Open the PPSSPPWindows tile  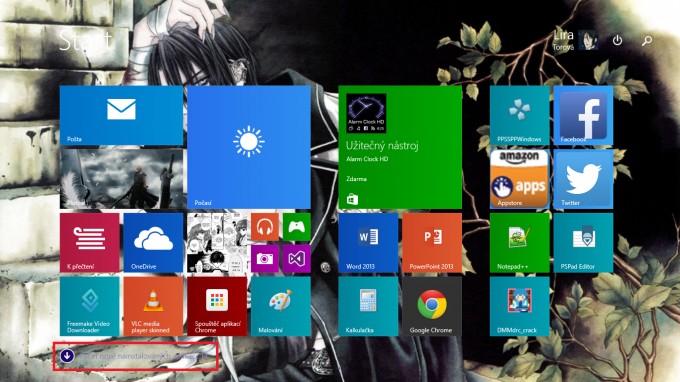tap(520, 115)
